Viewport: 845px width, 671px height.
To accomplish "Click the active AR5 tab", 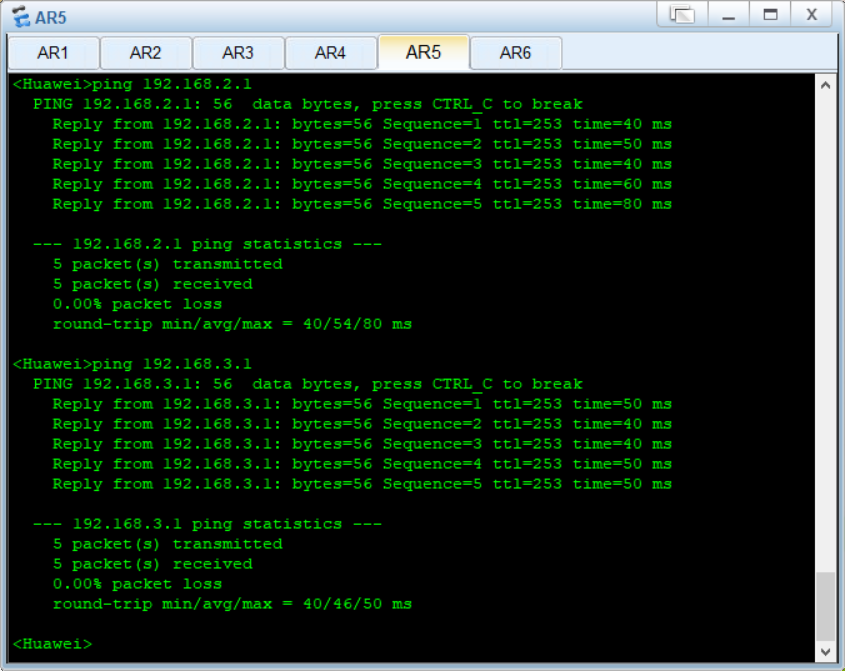I will coord(424,52).
